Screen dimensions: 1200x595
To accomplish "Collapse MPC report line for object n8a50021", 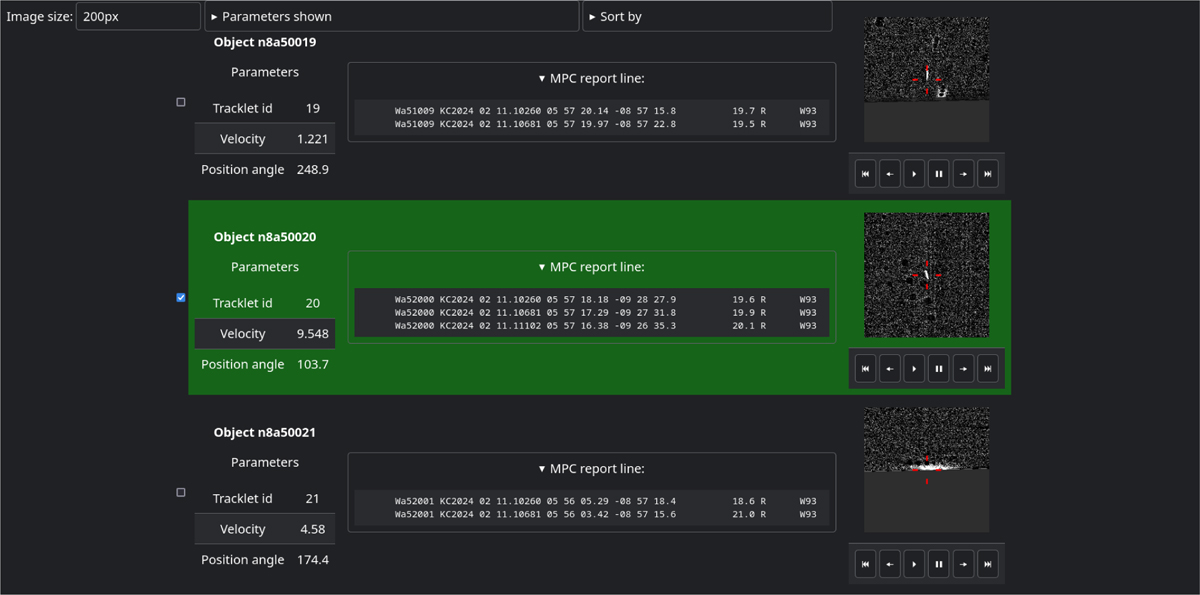I will pos(591,468).
